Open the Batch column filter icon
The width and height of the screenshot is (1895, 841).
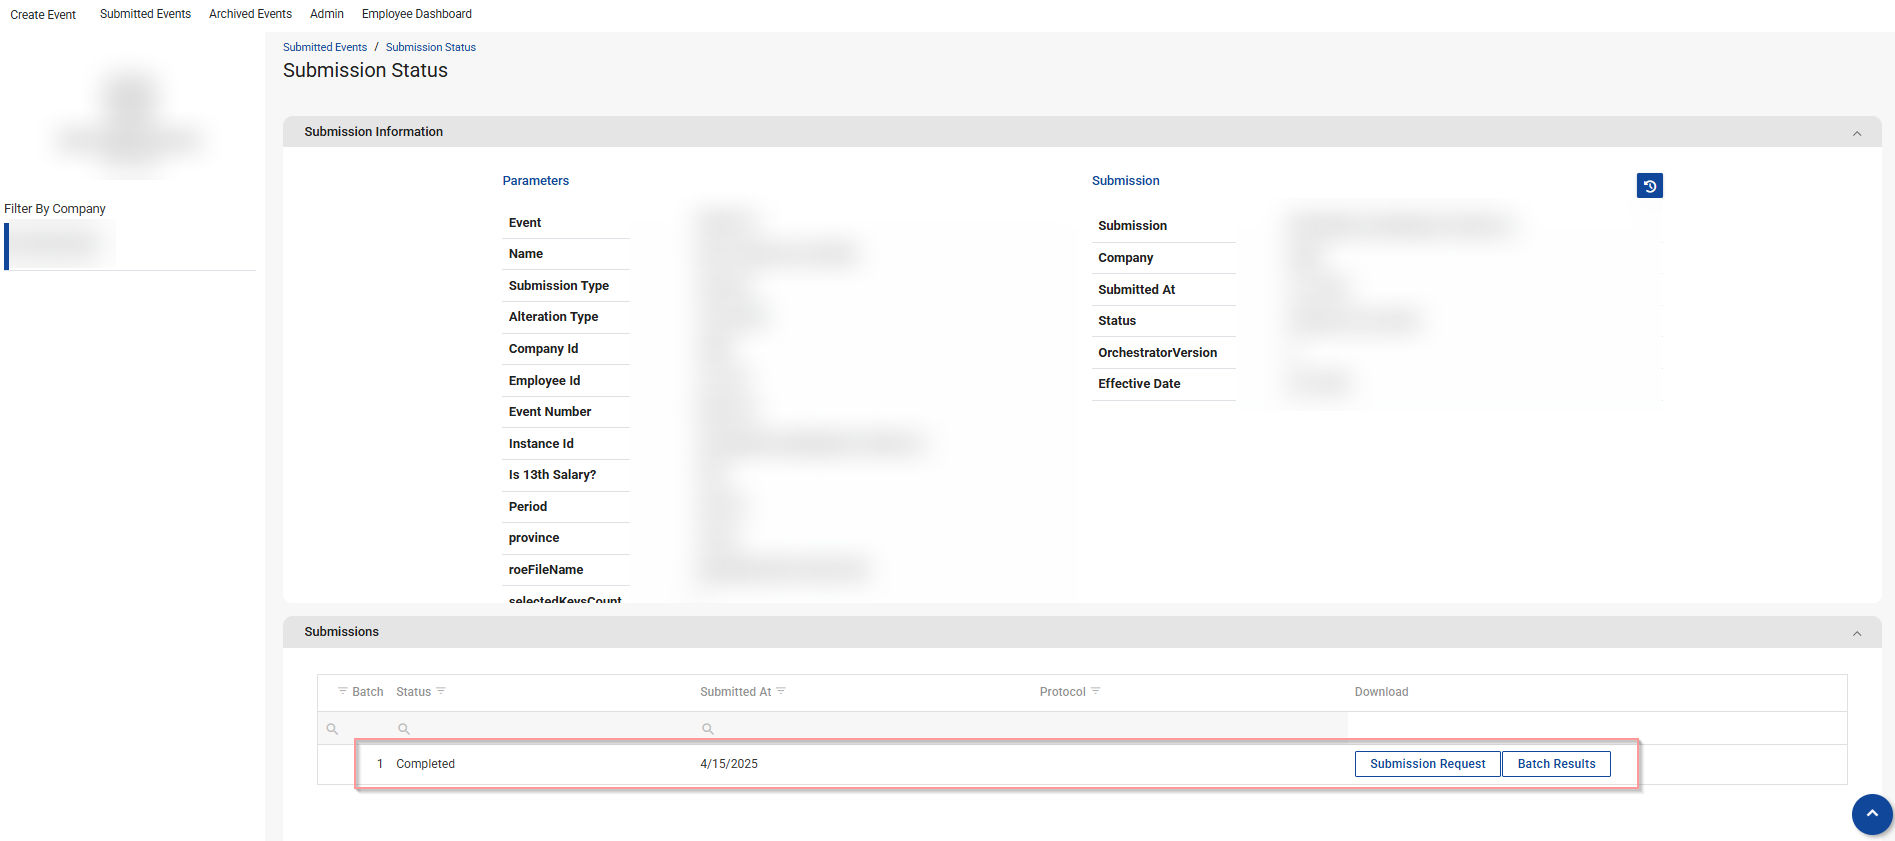[x=343, y=691]
